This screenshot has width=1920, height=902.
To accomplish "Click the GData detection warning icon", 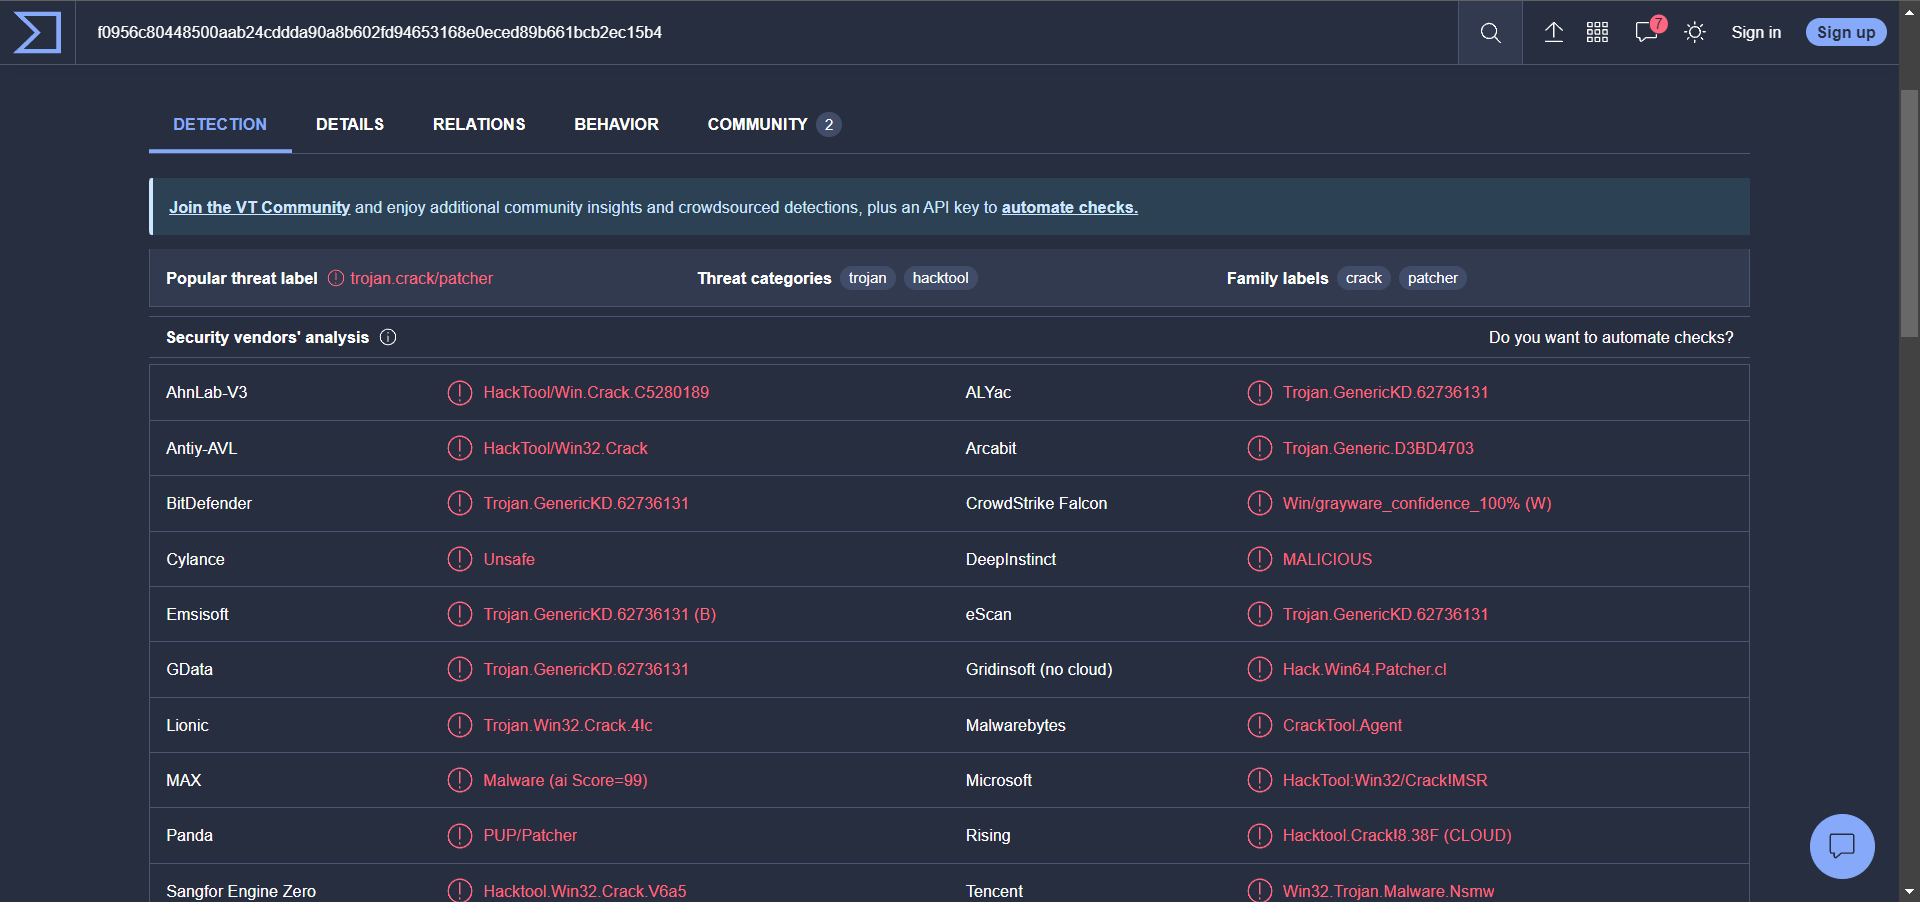I will coord(459,669).
